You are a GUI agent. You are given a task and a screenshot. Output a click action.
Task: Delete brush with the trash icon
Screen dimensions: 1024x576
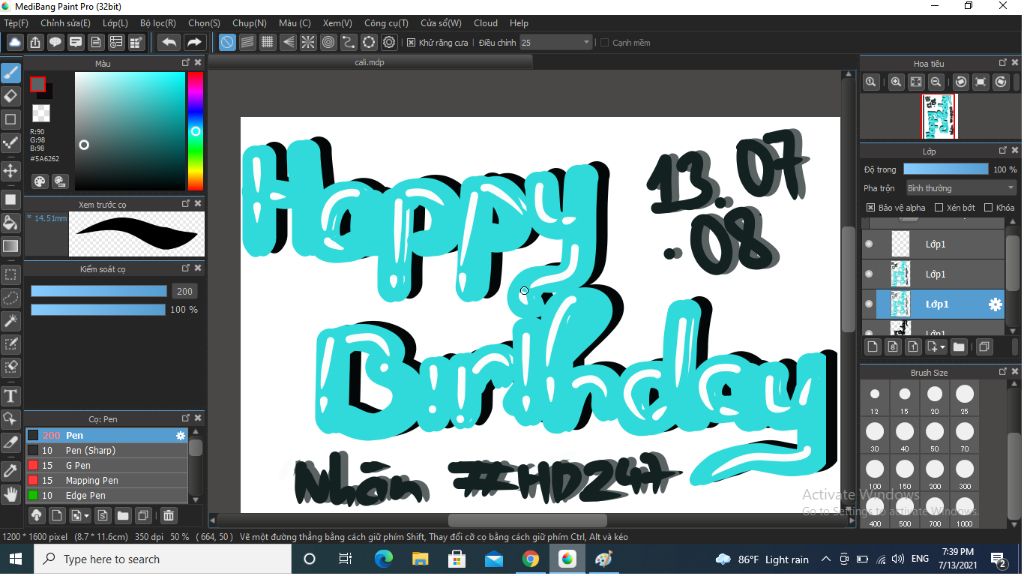pyautogui.click(x=168, y=516)
